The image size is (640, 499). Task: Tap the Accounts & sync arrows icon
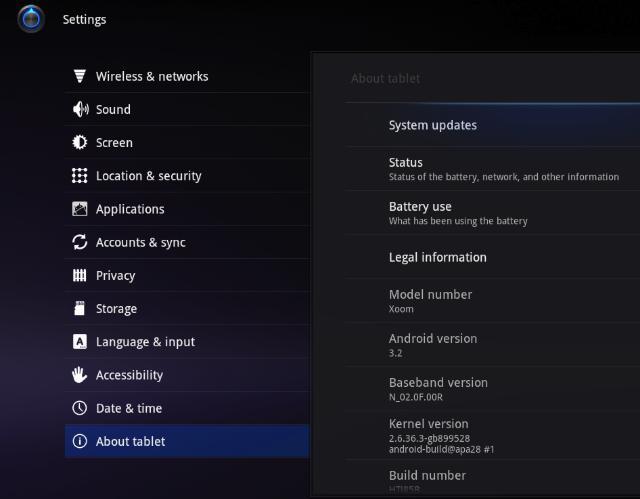point(80,242)
